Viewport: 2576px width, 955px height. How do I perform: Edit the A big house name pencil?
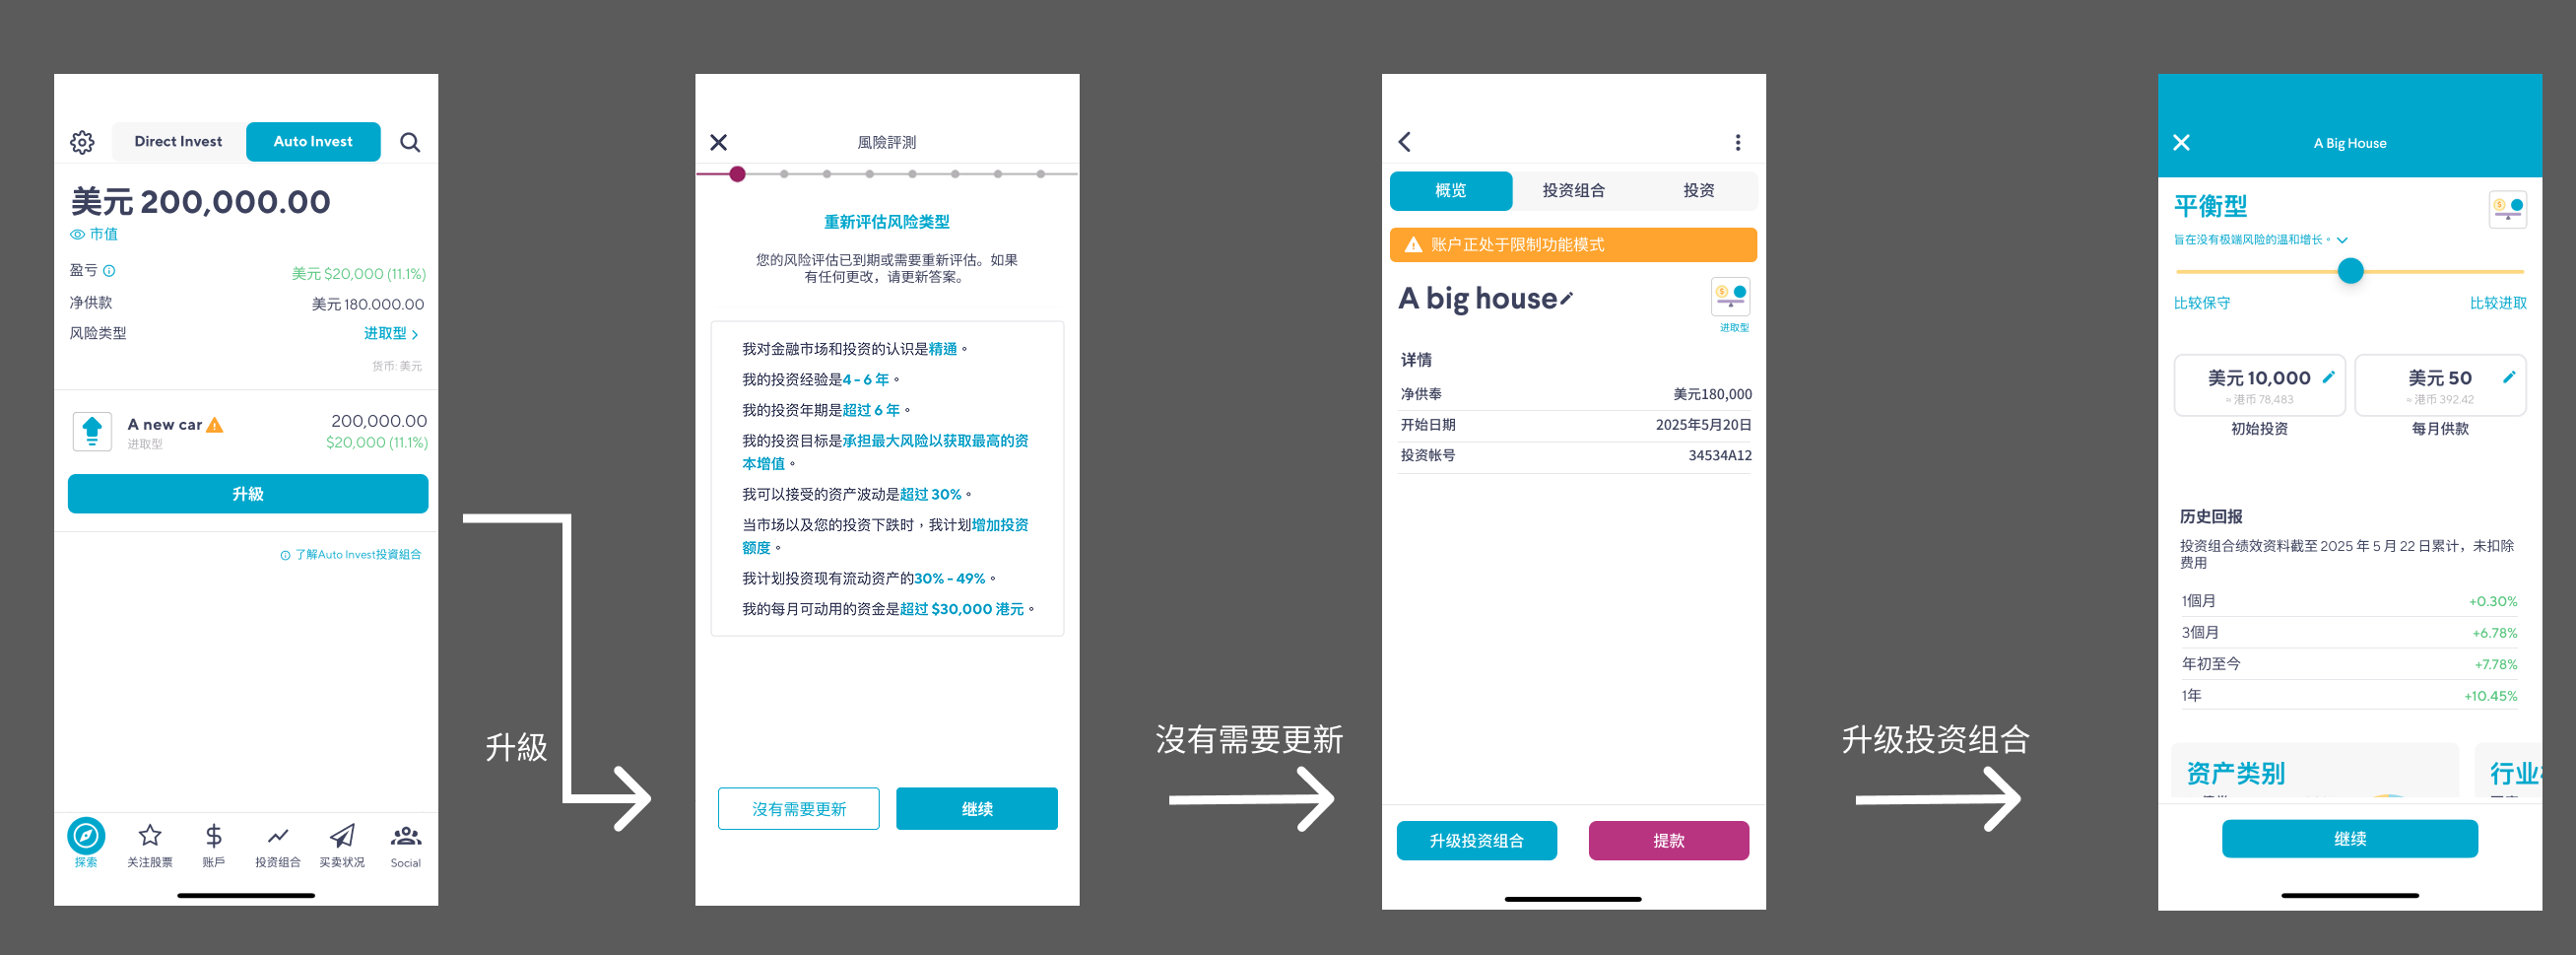click(1567, 298)
